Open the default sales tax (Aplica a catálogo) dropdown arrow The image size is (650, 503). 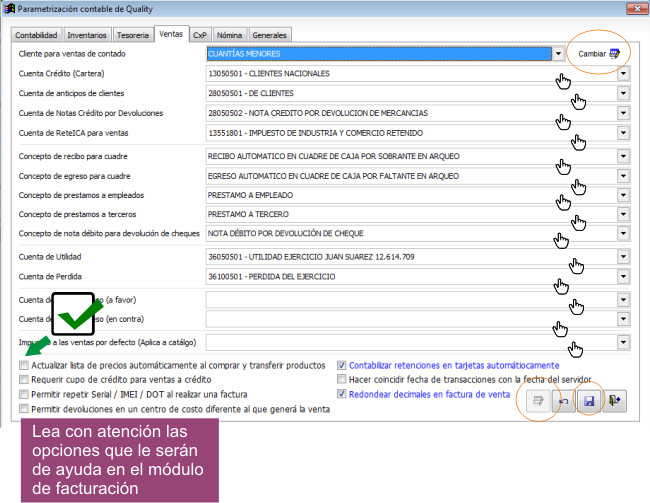623,342
